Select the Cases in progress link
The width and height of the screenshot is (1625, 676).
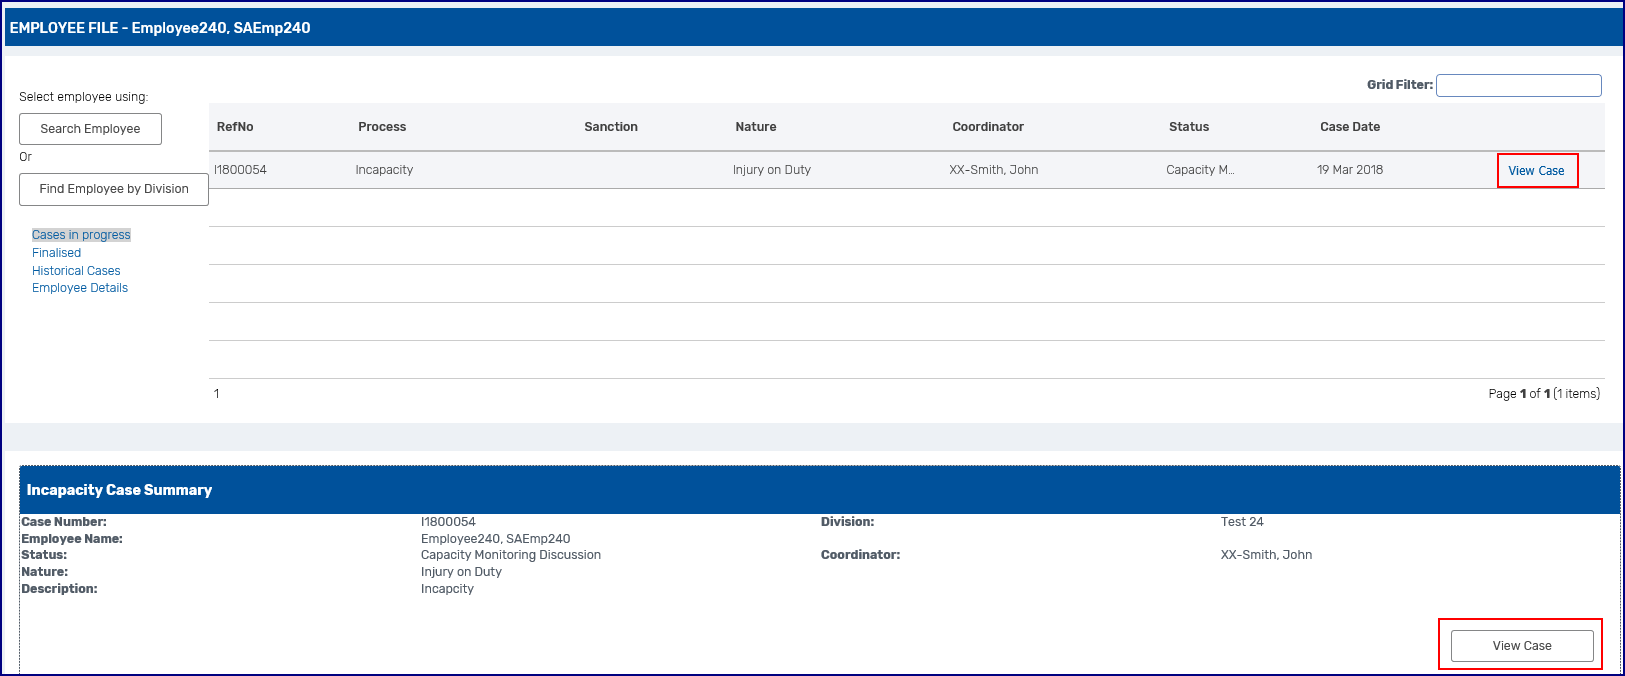coord(81,235)
